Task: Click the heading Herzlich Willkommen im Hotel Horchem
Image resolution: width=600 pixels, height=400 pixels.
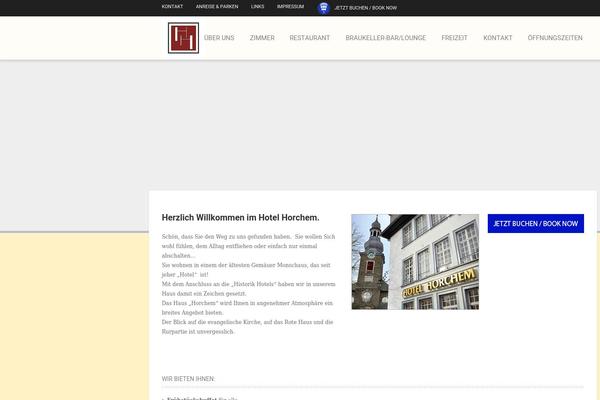Action: (x=240, y=217)
